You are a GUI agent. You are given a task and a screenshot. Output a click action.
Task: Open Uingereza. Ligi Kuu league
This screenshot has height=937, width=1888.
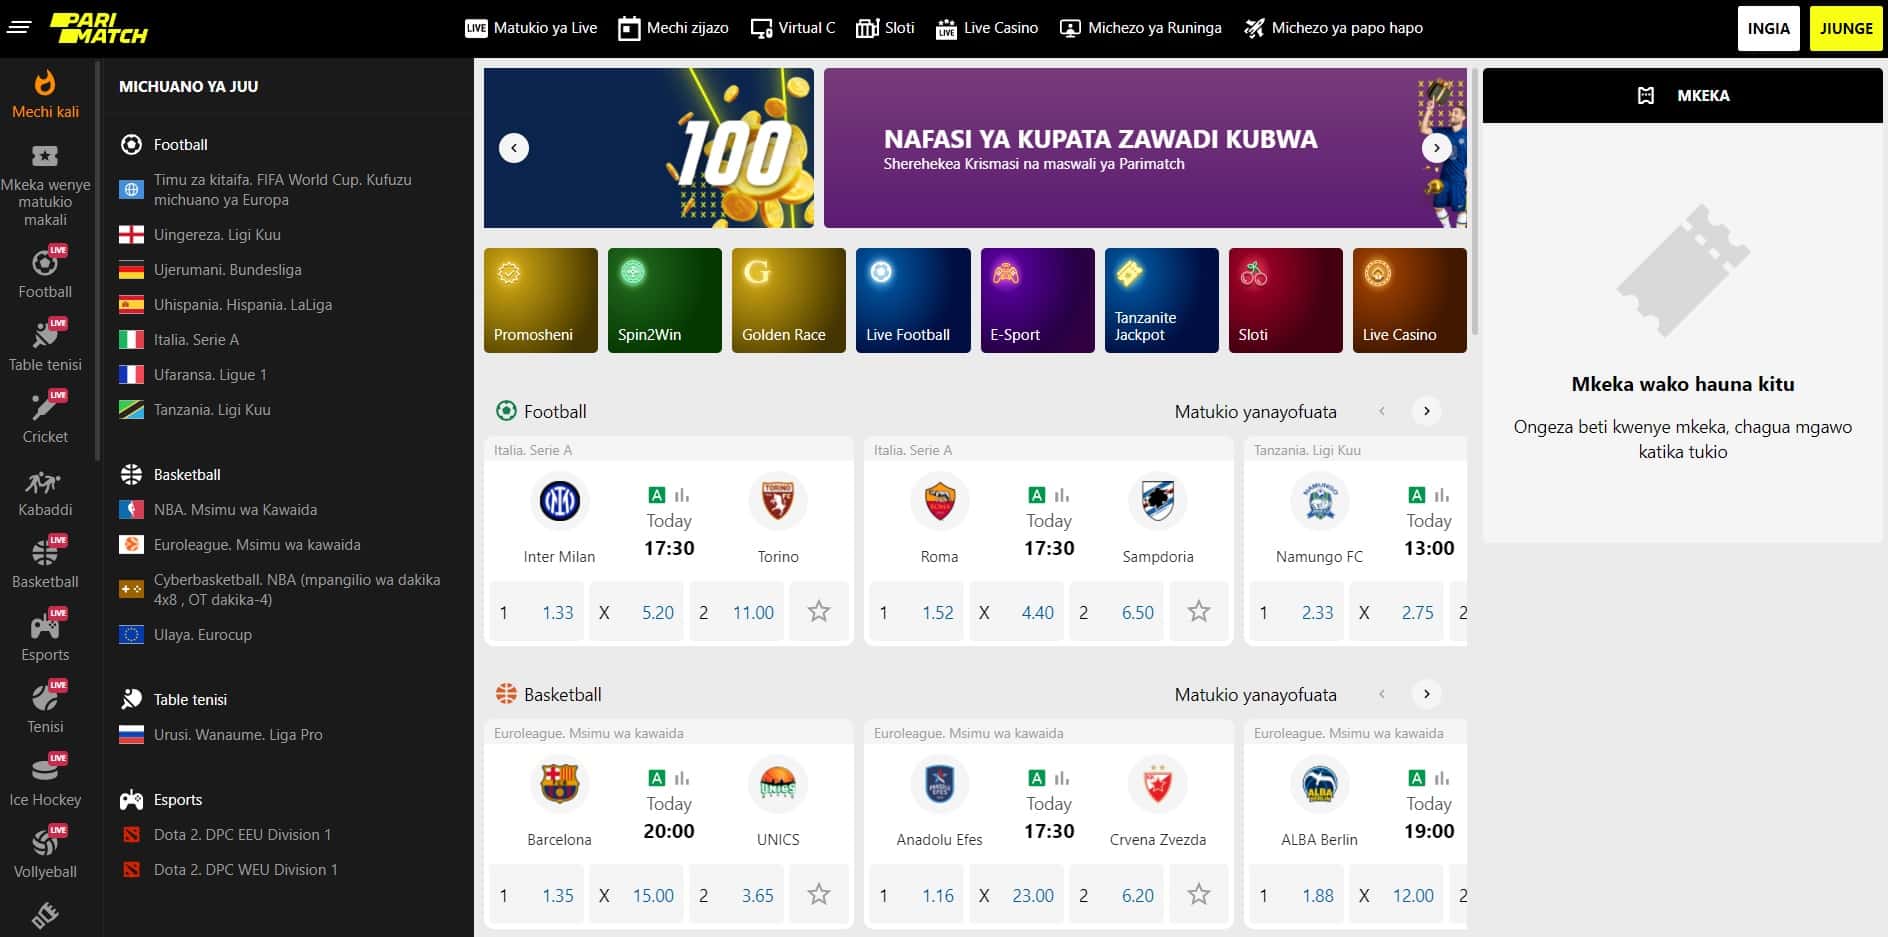pyautogui.click(x=217, y=235)
